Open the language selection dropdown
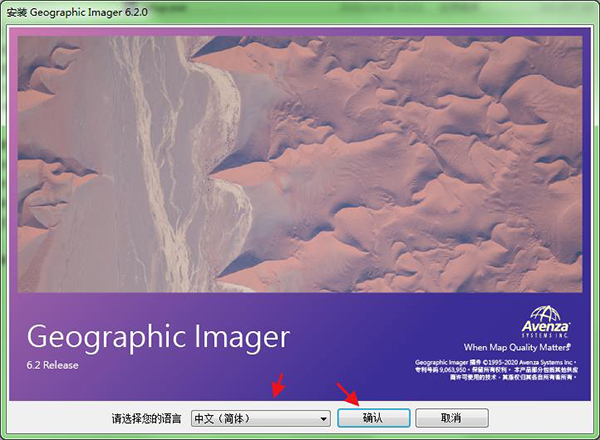Screen dimensions: 600x440 [261, 418]
